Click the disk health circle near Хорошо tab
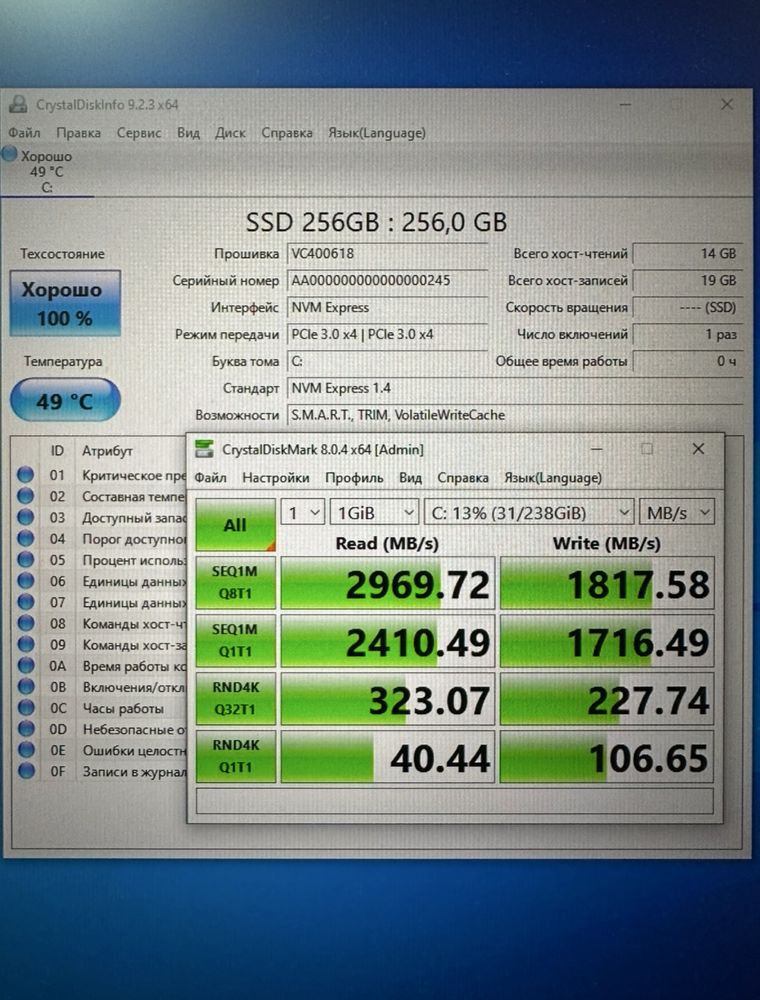Viewport: 760px width, 1000px height. (x=10, y=154)
